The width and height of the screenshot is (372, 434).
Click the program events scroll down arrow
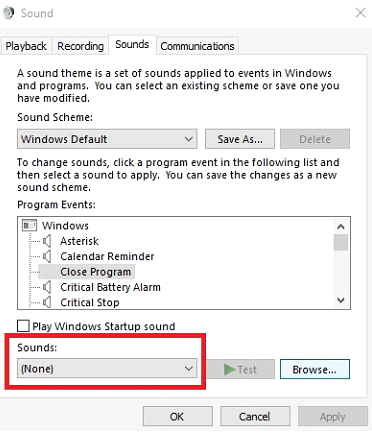(x=341, y=300)
